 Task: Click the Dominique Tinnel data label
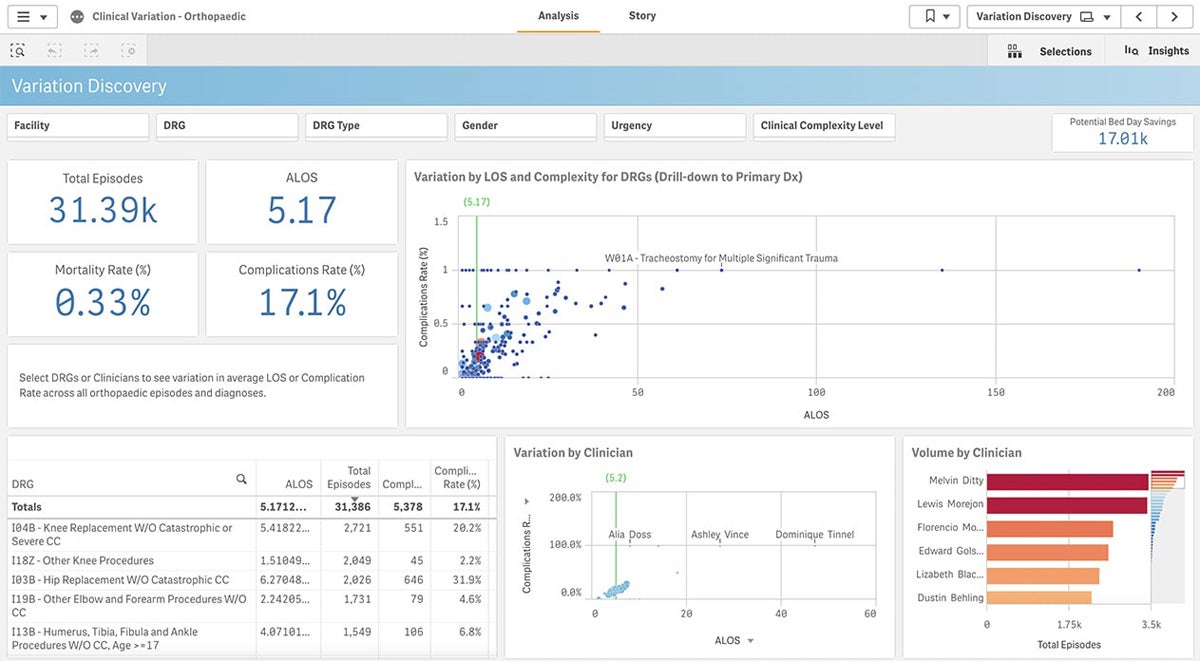pos(815,535)
